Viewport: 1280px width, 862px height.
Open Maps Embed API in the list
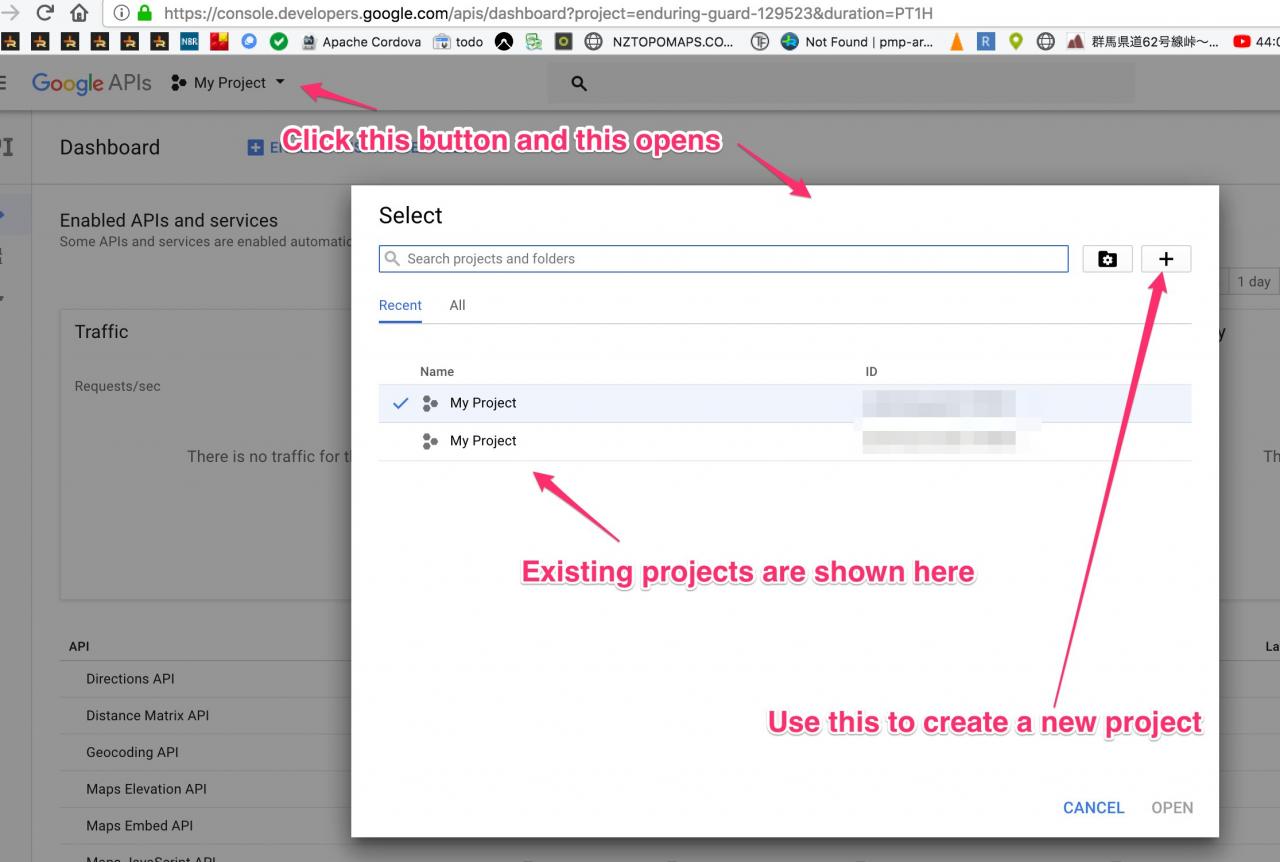coord(139,826)
